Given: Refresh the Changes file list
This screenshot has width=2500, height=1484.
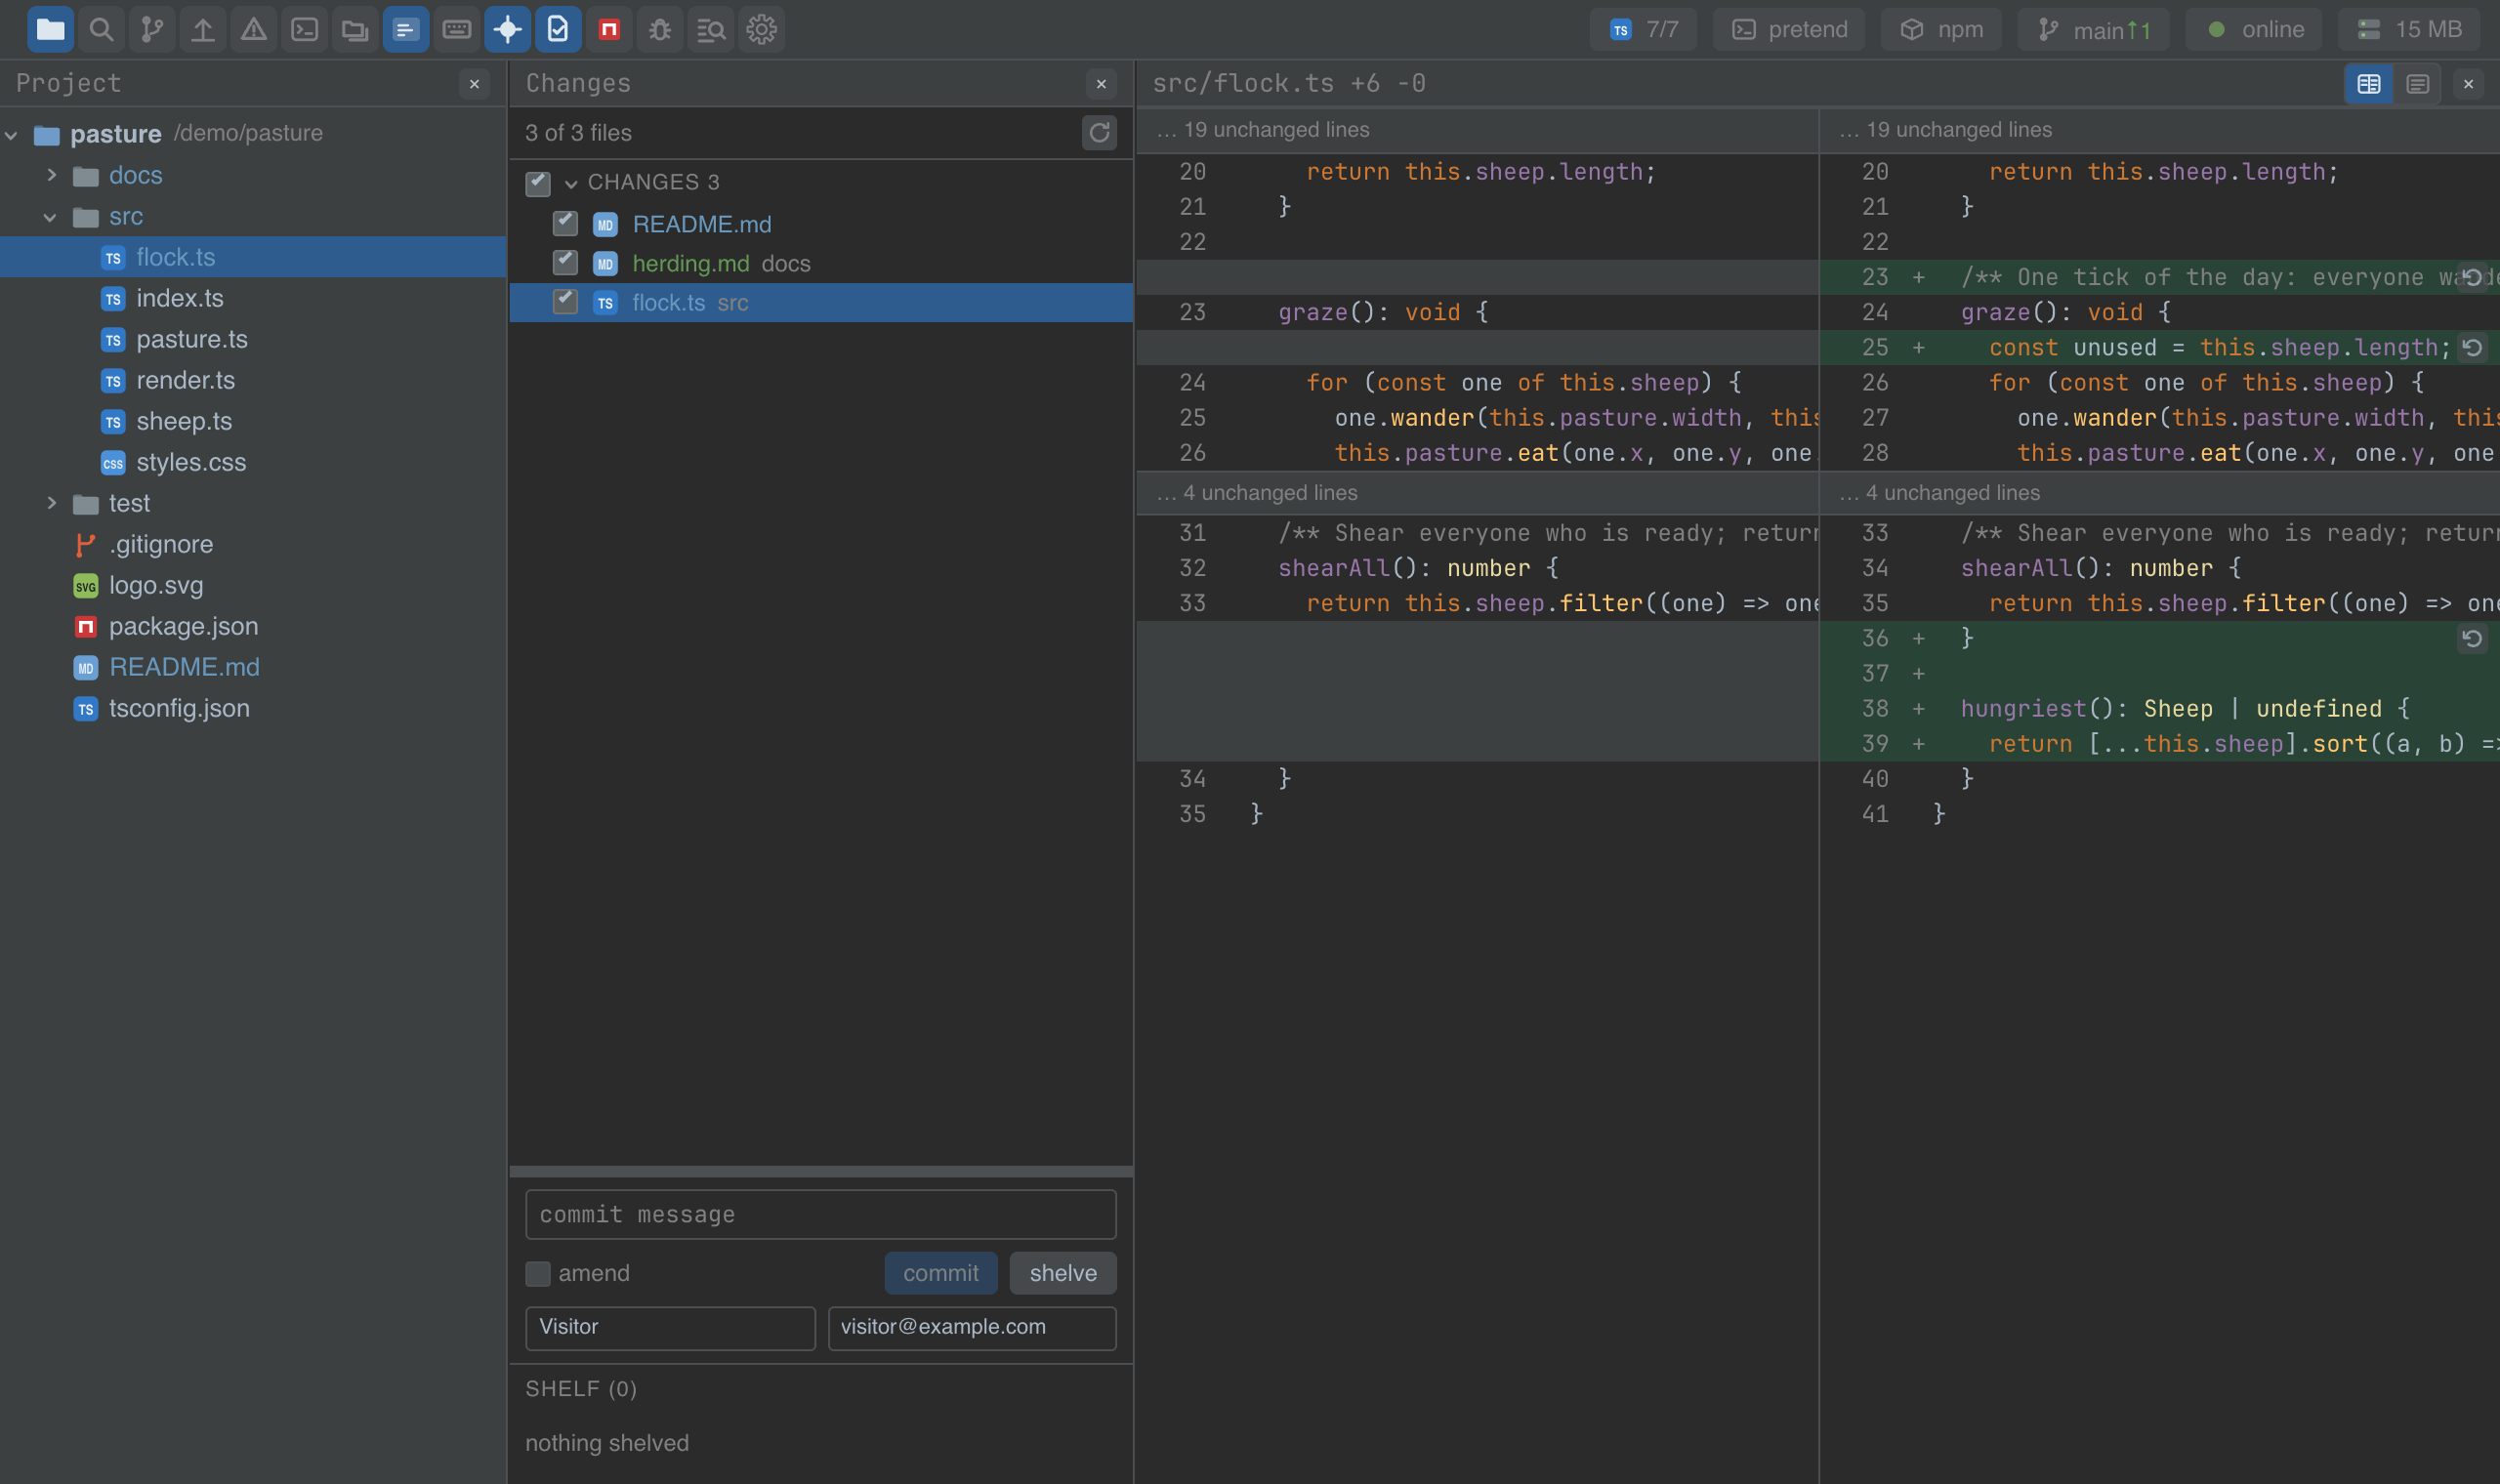Looking at the screenshot, I should pos(1100,133).
